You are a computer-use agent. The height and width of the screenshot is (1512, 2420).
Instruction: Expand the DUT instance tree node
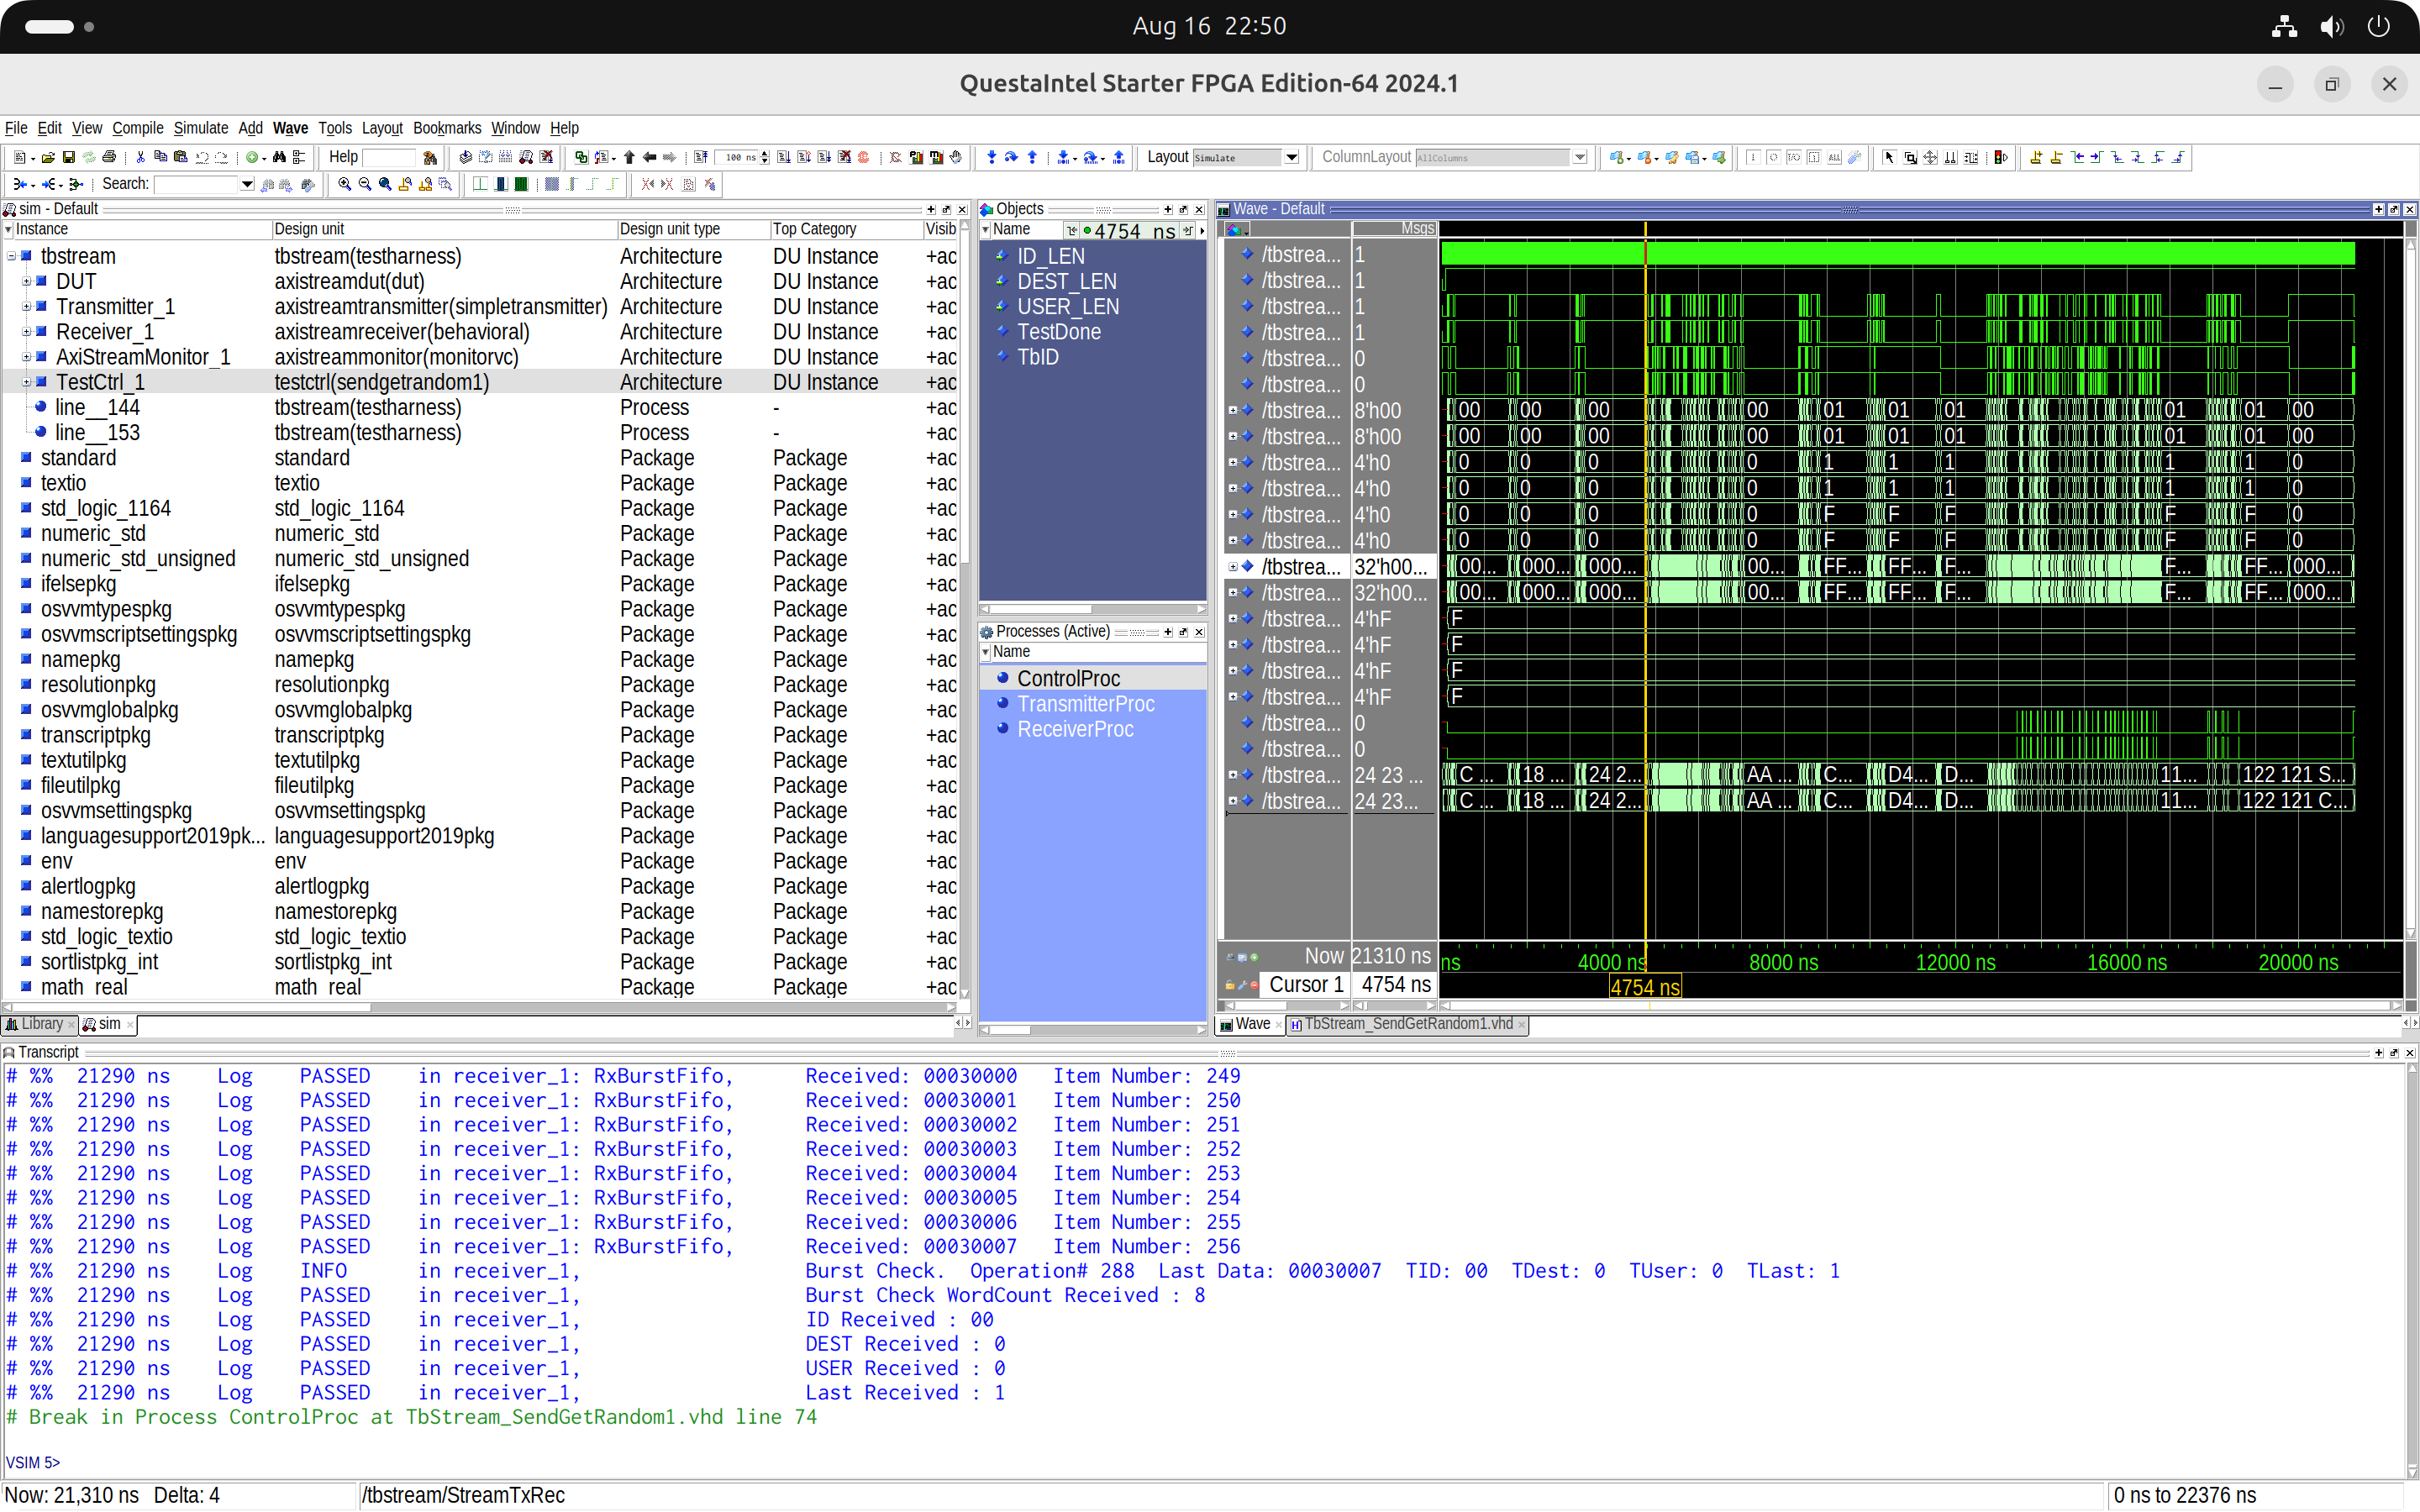[x=26, y=282]
